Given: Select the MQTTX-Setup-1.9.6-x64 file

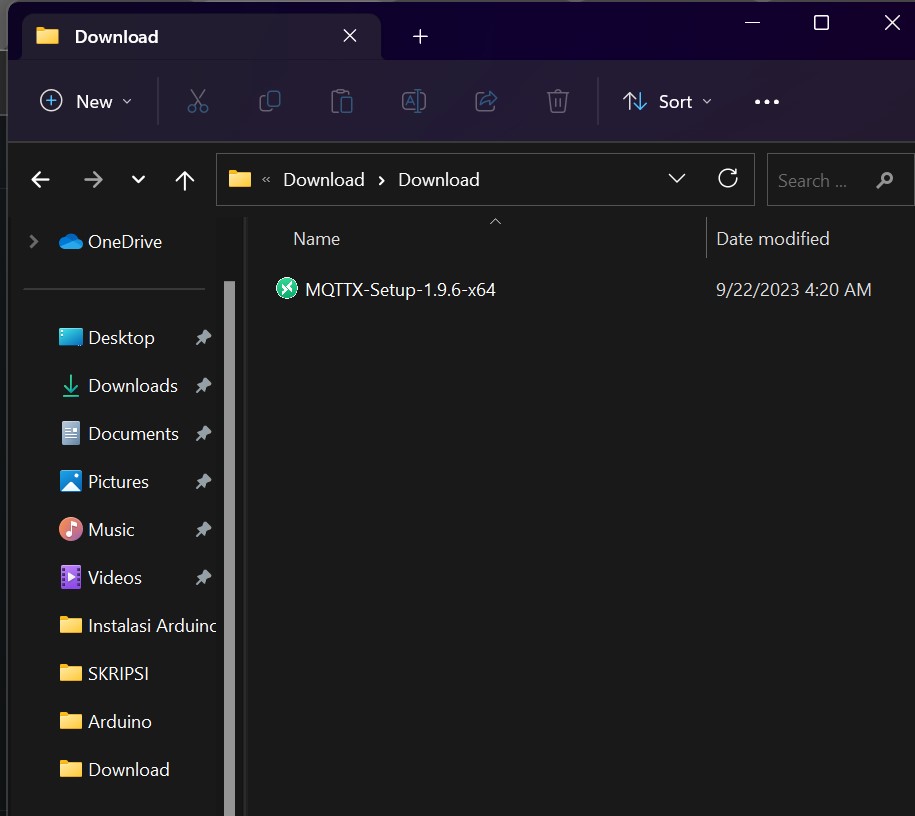Looking at the screenshot, I should (x=400, y=290).
